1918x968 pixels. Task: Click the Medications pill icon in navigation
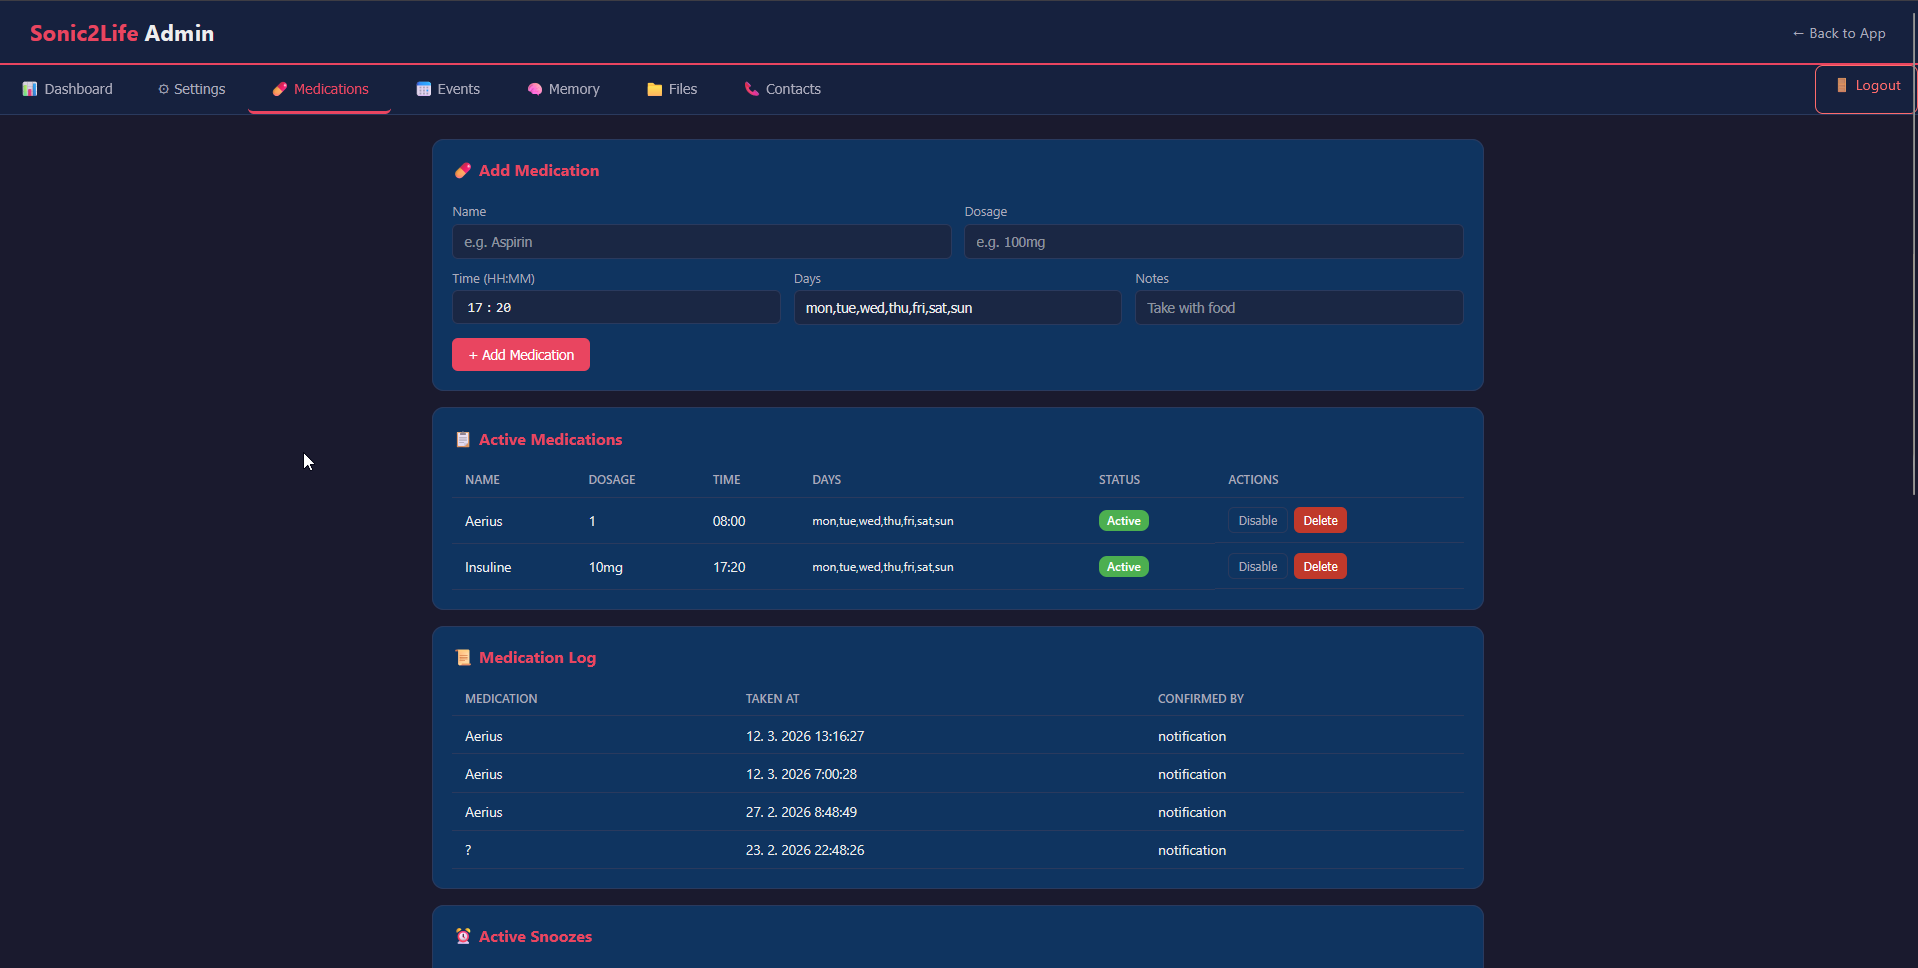[x=280, y=89]
